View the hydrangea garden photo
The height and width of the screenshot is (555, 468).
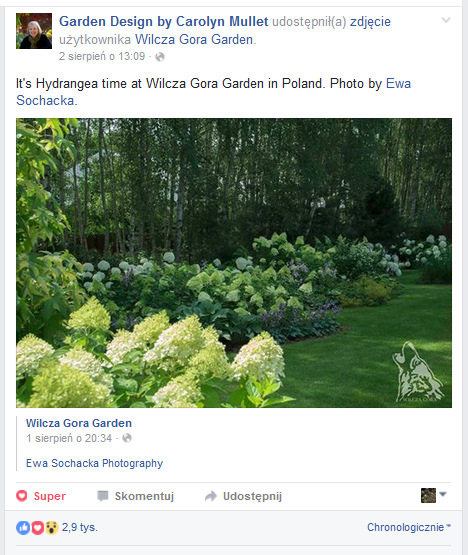point(234,263)
